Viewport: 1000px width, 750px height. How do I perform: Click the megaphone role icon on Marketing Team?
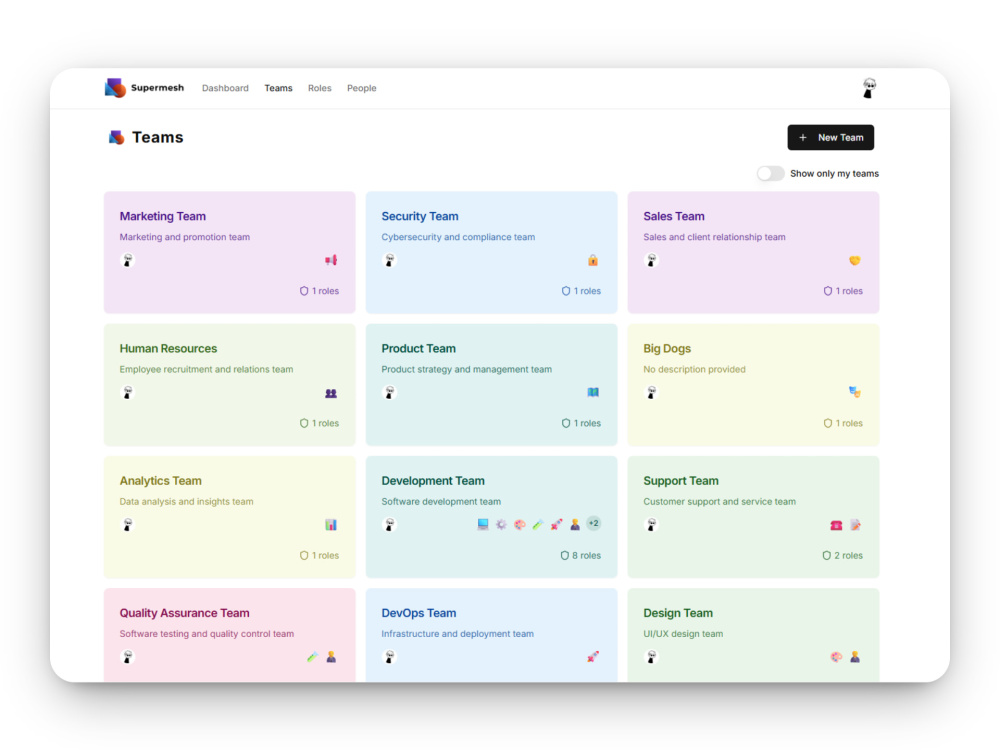pyautogui.click(x=331, y=260)
